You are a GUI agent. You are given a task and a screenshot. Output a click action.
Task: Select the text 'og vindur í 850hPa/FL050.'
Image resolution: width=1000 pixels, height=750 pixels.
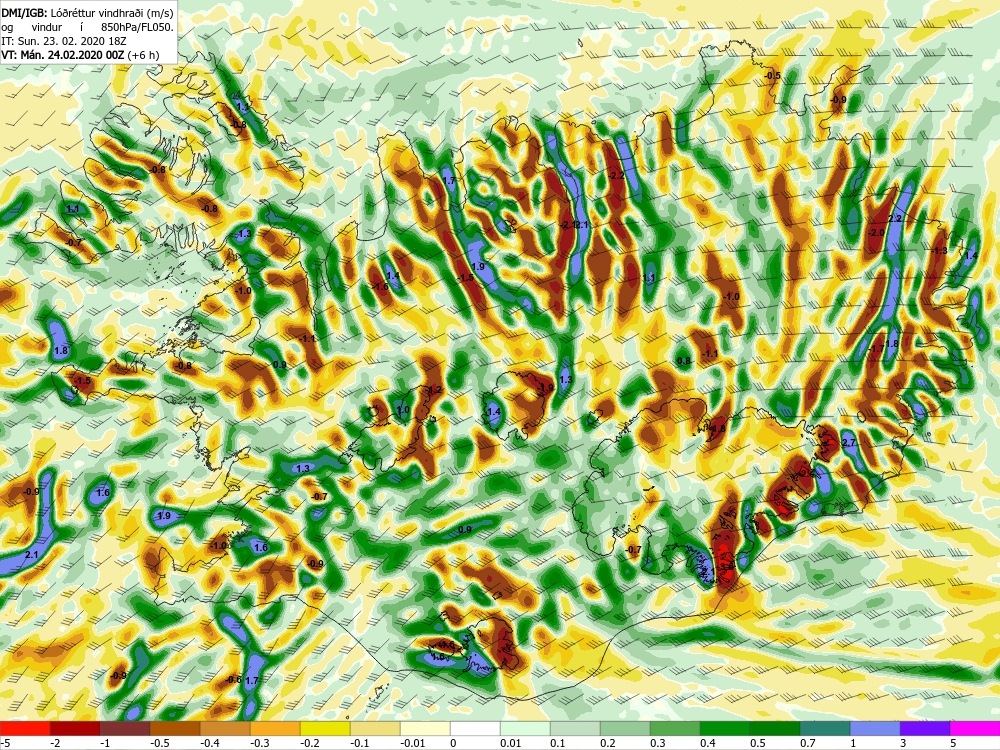[87, 27]
